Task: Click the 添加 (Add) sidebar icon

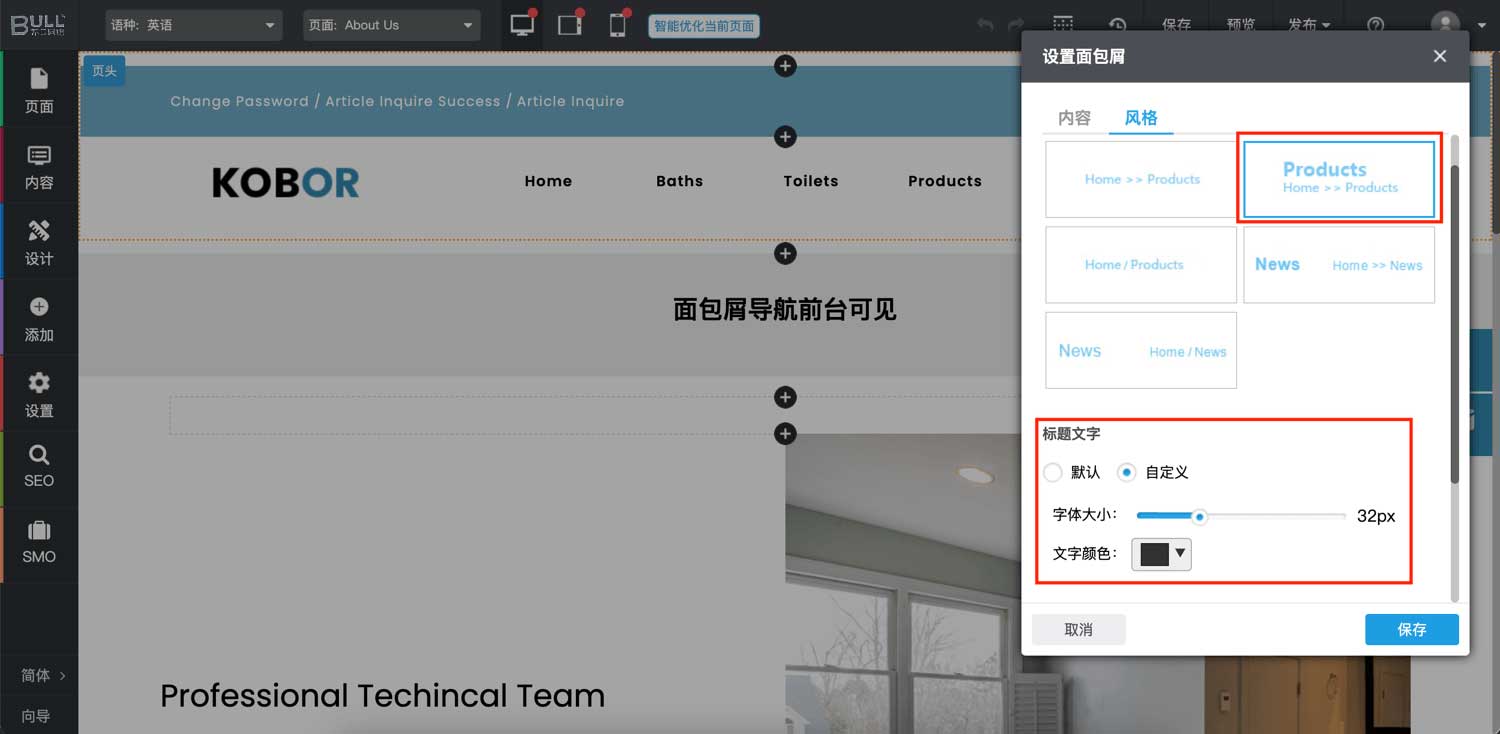Action: click(39, 318)
